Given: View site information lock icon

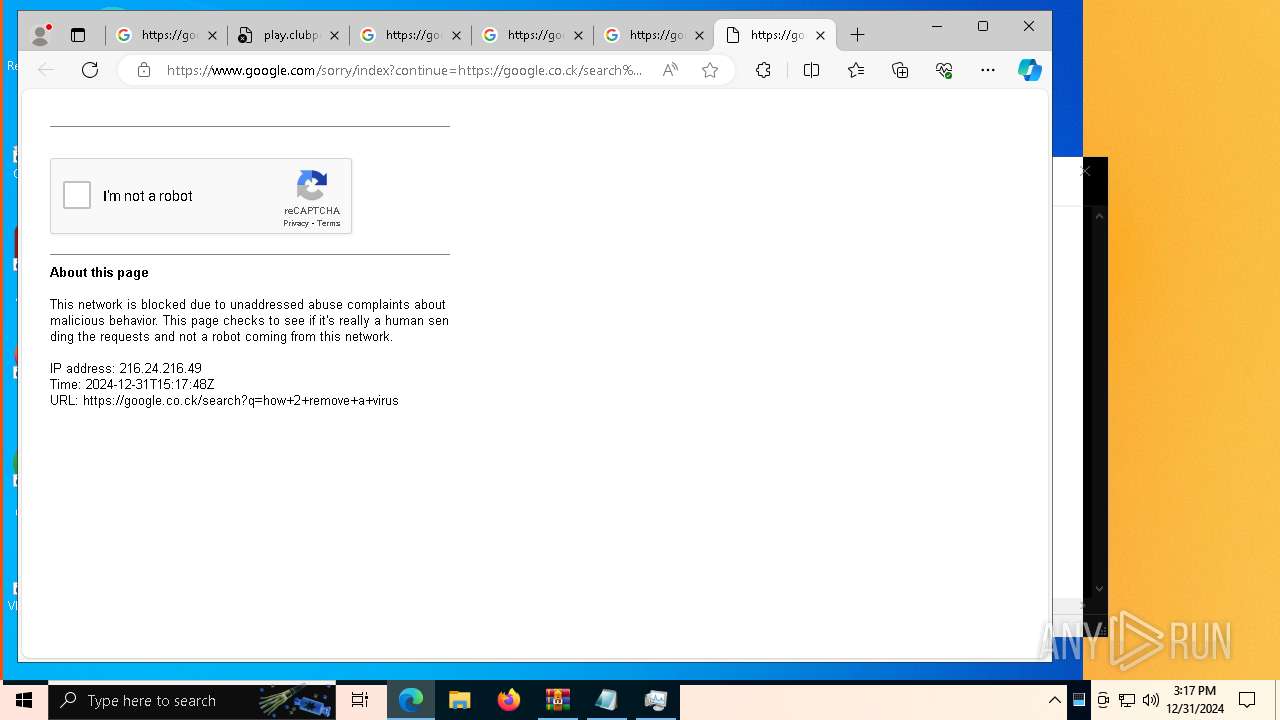Looking at the screenshot, I should pyautogui.click(x=144, y=70).
